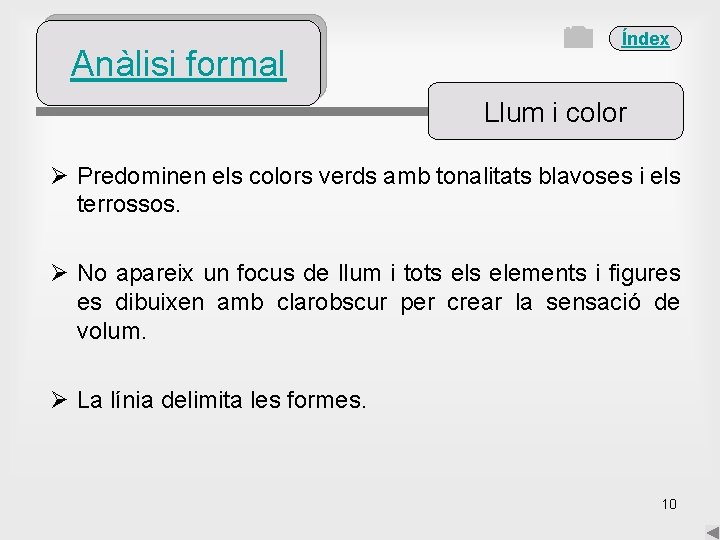Click the word 'clarobscur' in second bullet
Viewport: 720px width, 540px height.
(332, 302)
